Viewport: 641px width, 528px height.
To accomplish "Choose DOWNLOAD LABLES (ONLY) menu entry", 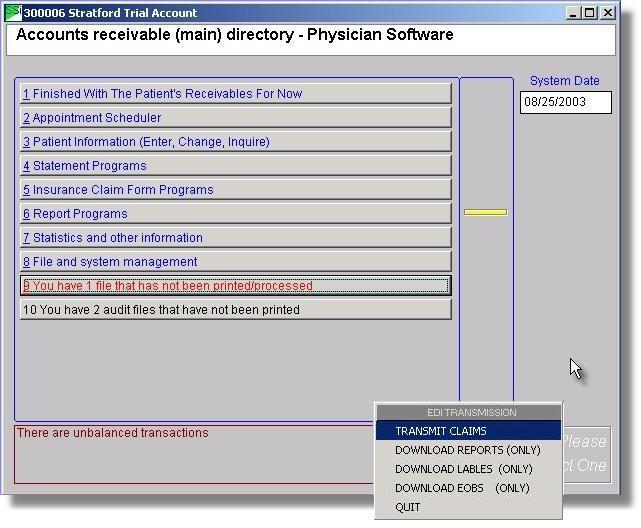I will click(468, 469).
